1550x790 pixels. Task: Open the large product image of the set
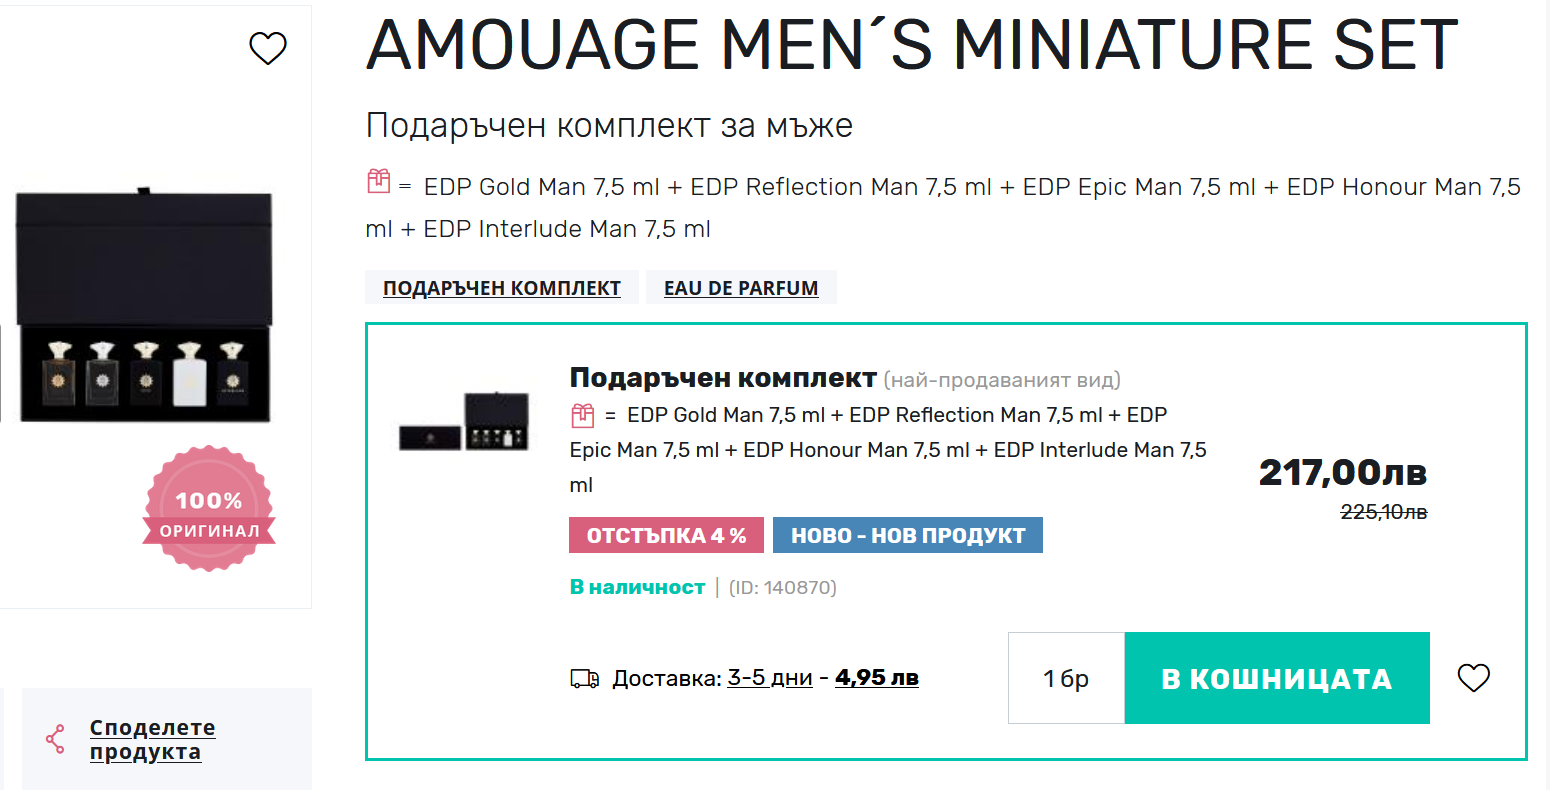(x=145, y=305)
